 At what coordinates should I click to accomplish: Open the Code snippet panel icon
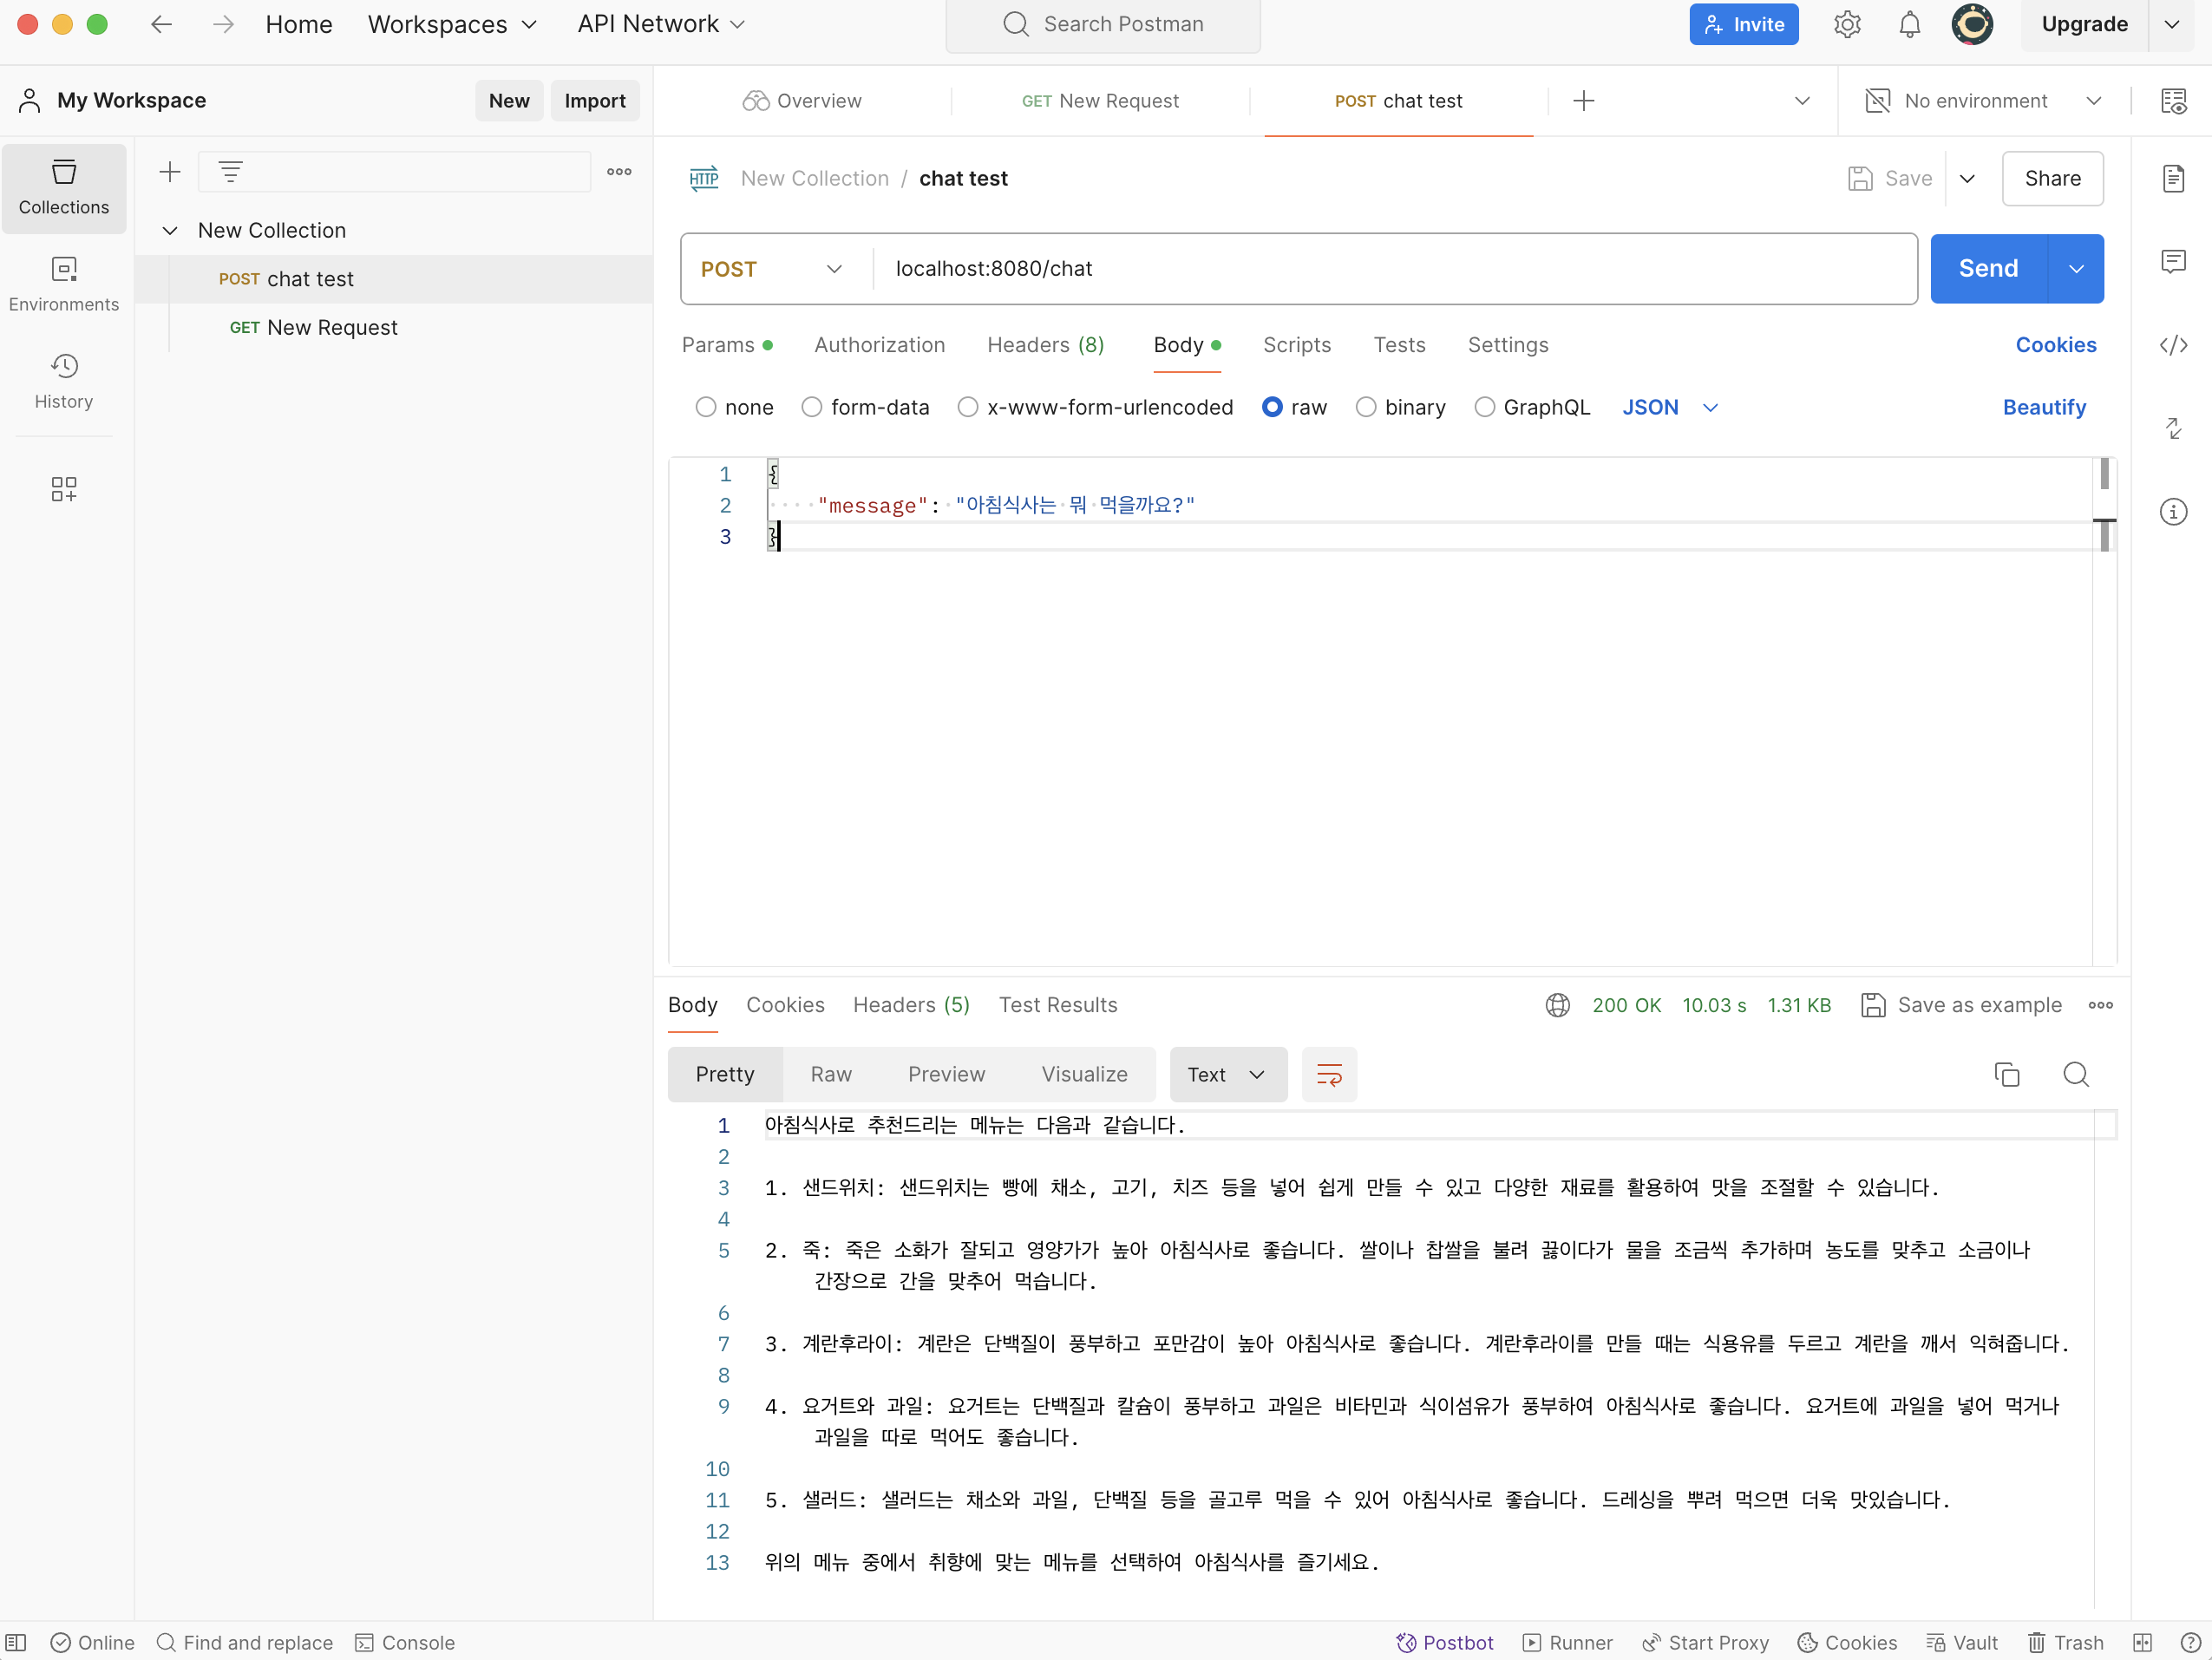point(2173,345)
